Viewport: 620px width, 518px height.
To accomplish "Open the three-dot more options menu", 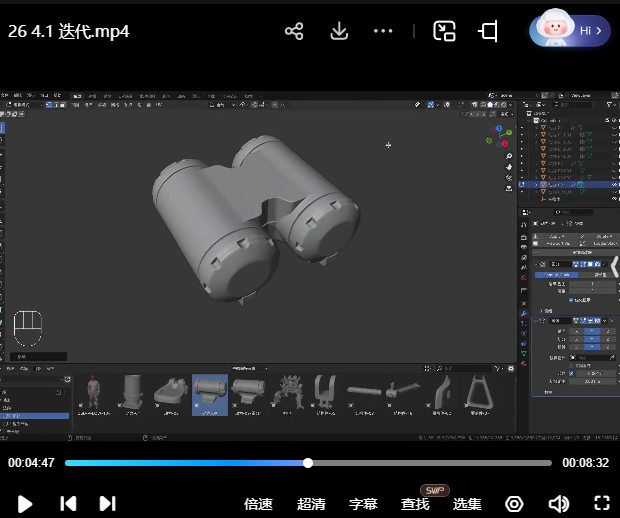I will click(x=383, y=31).
